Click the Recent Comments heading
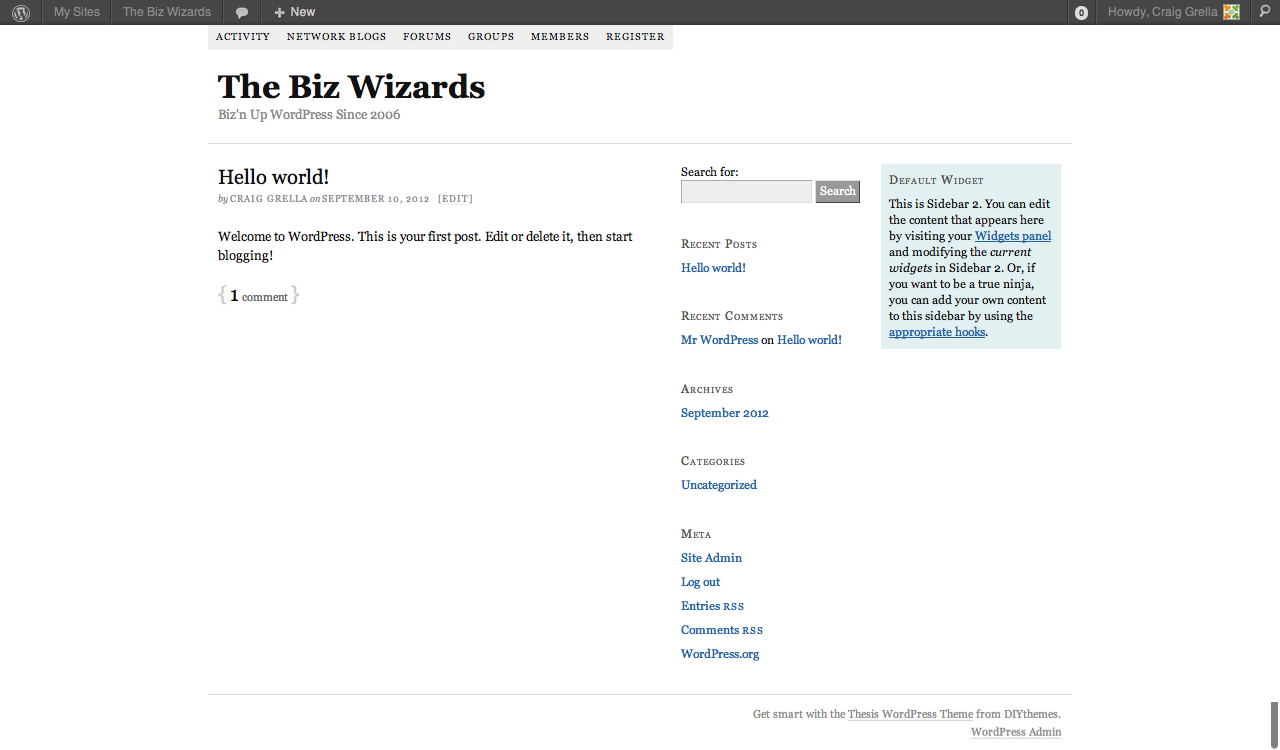 [732, 316]
